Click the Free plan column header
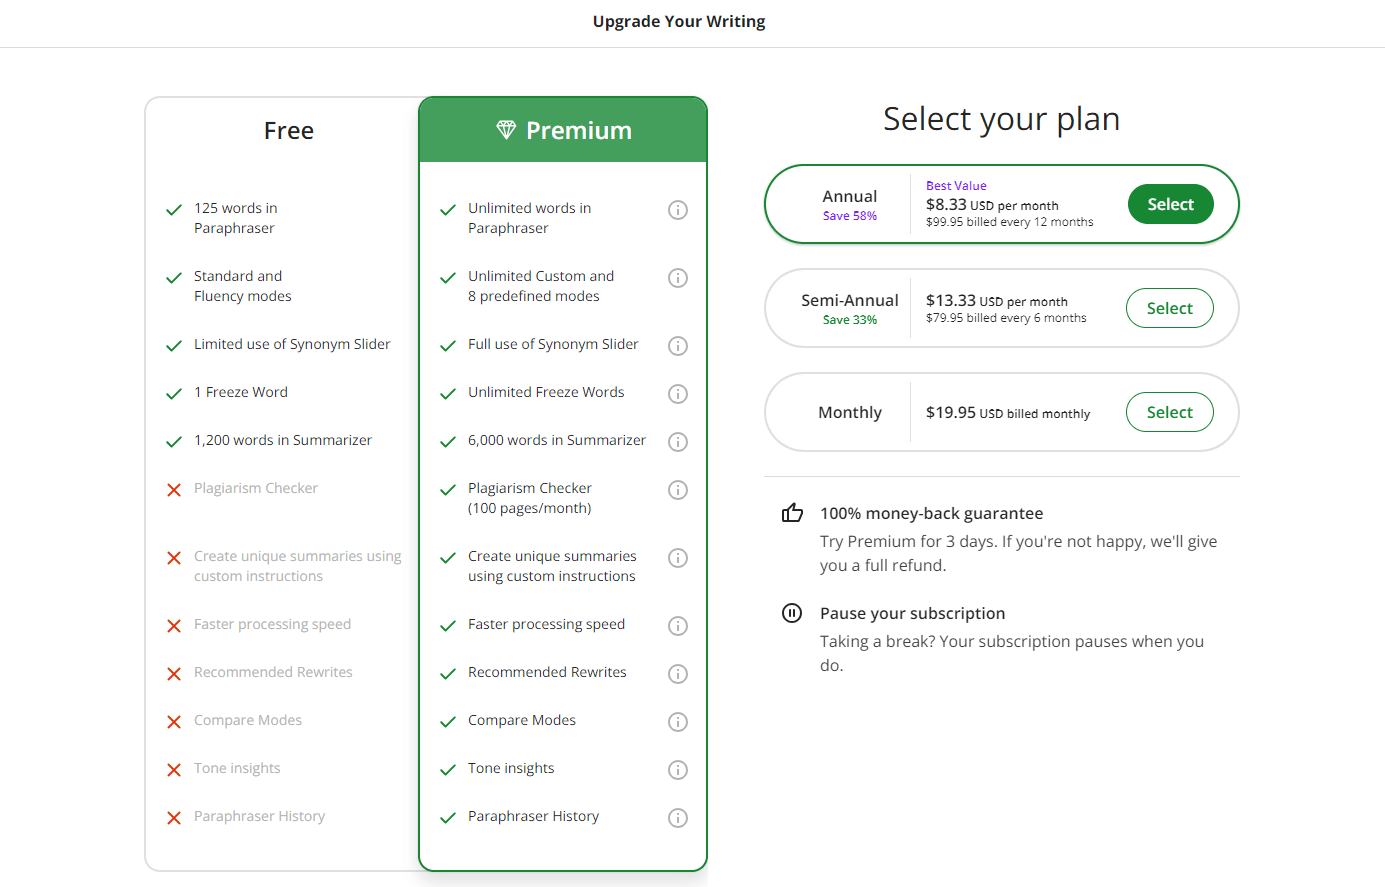Screen dimensions: 1385x887 288,131
